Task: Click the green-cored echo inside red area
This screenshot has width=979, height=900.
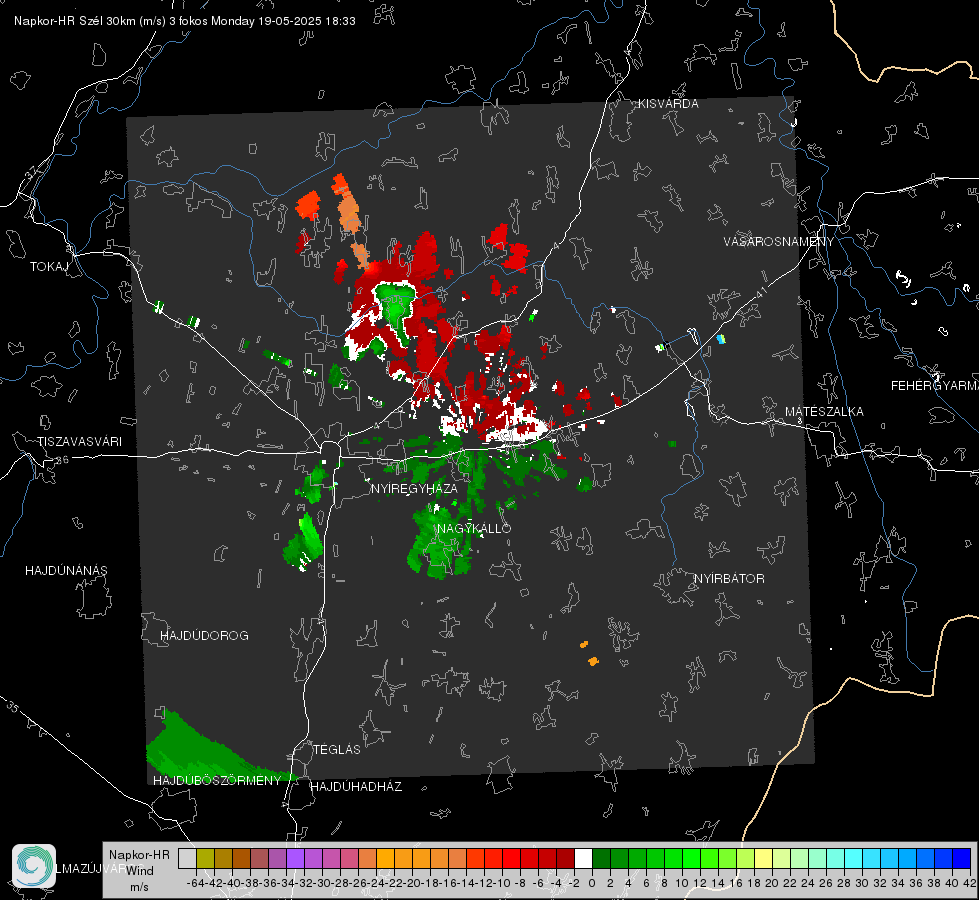Action: [x=396, y=310]
